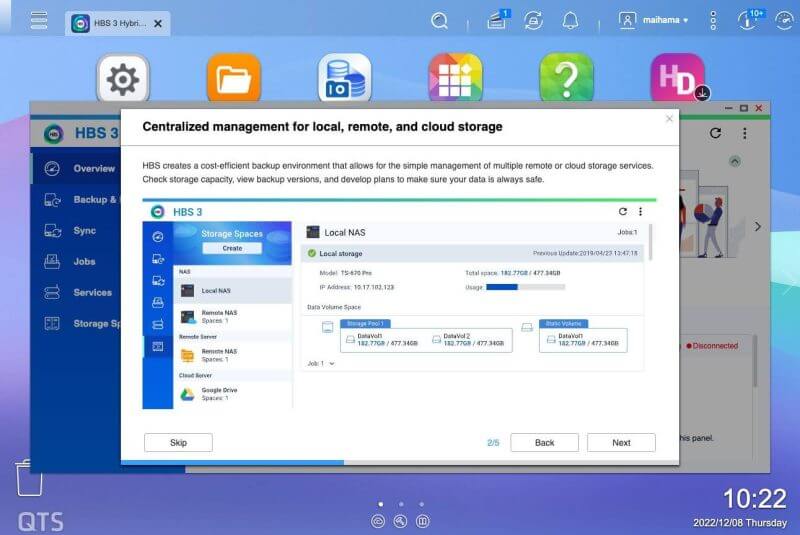
Task: Click Next in the wizard dialog
Action: click(x=621, y=443)
